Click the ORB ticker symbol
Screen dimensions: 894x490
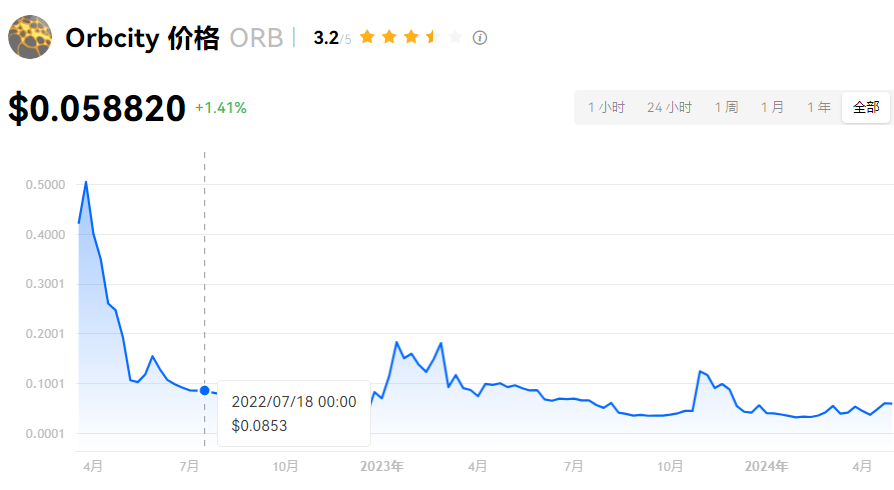coord(256,38)
